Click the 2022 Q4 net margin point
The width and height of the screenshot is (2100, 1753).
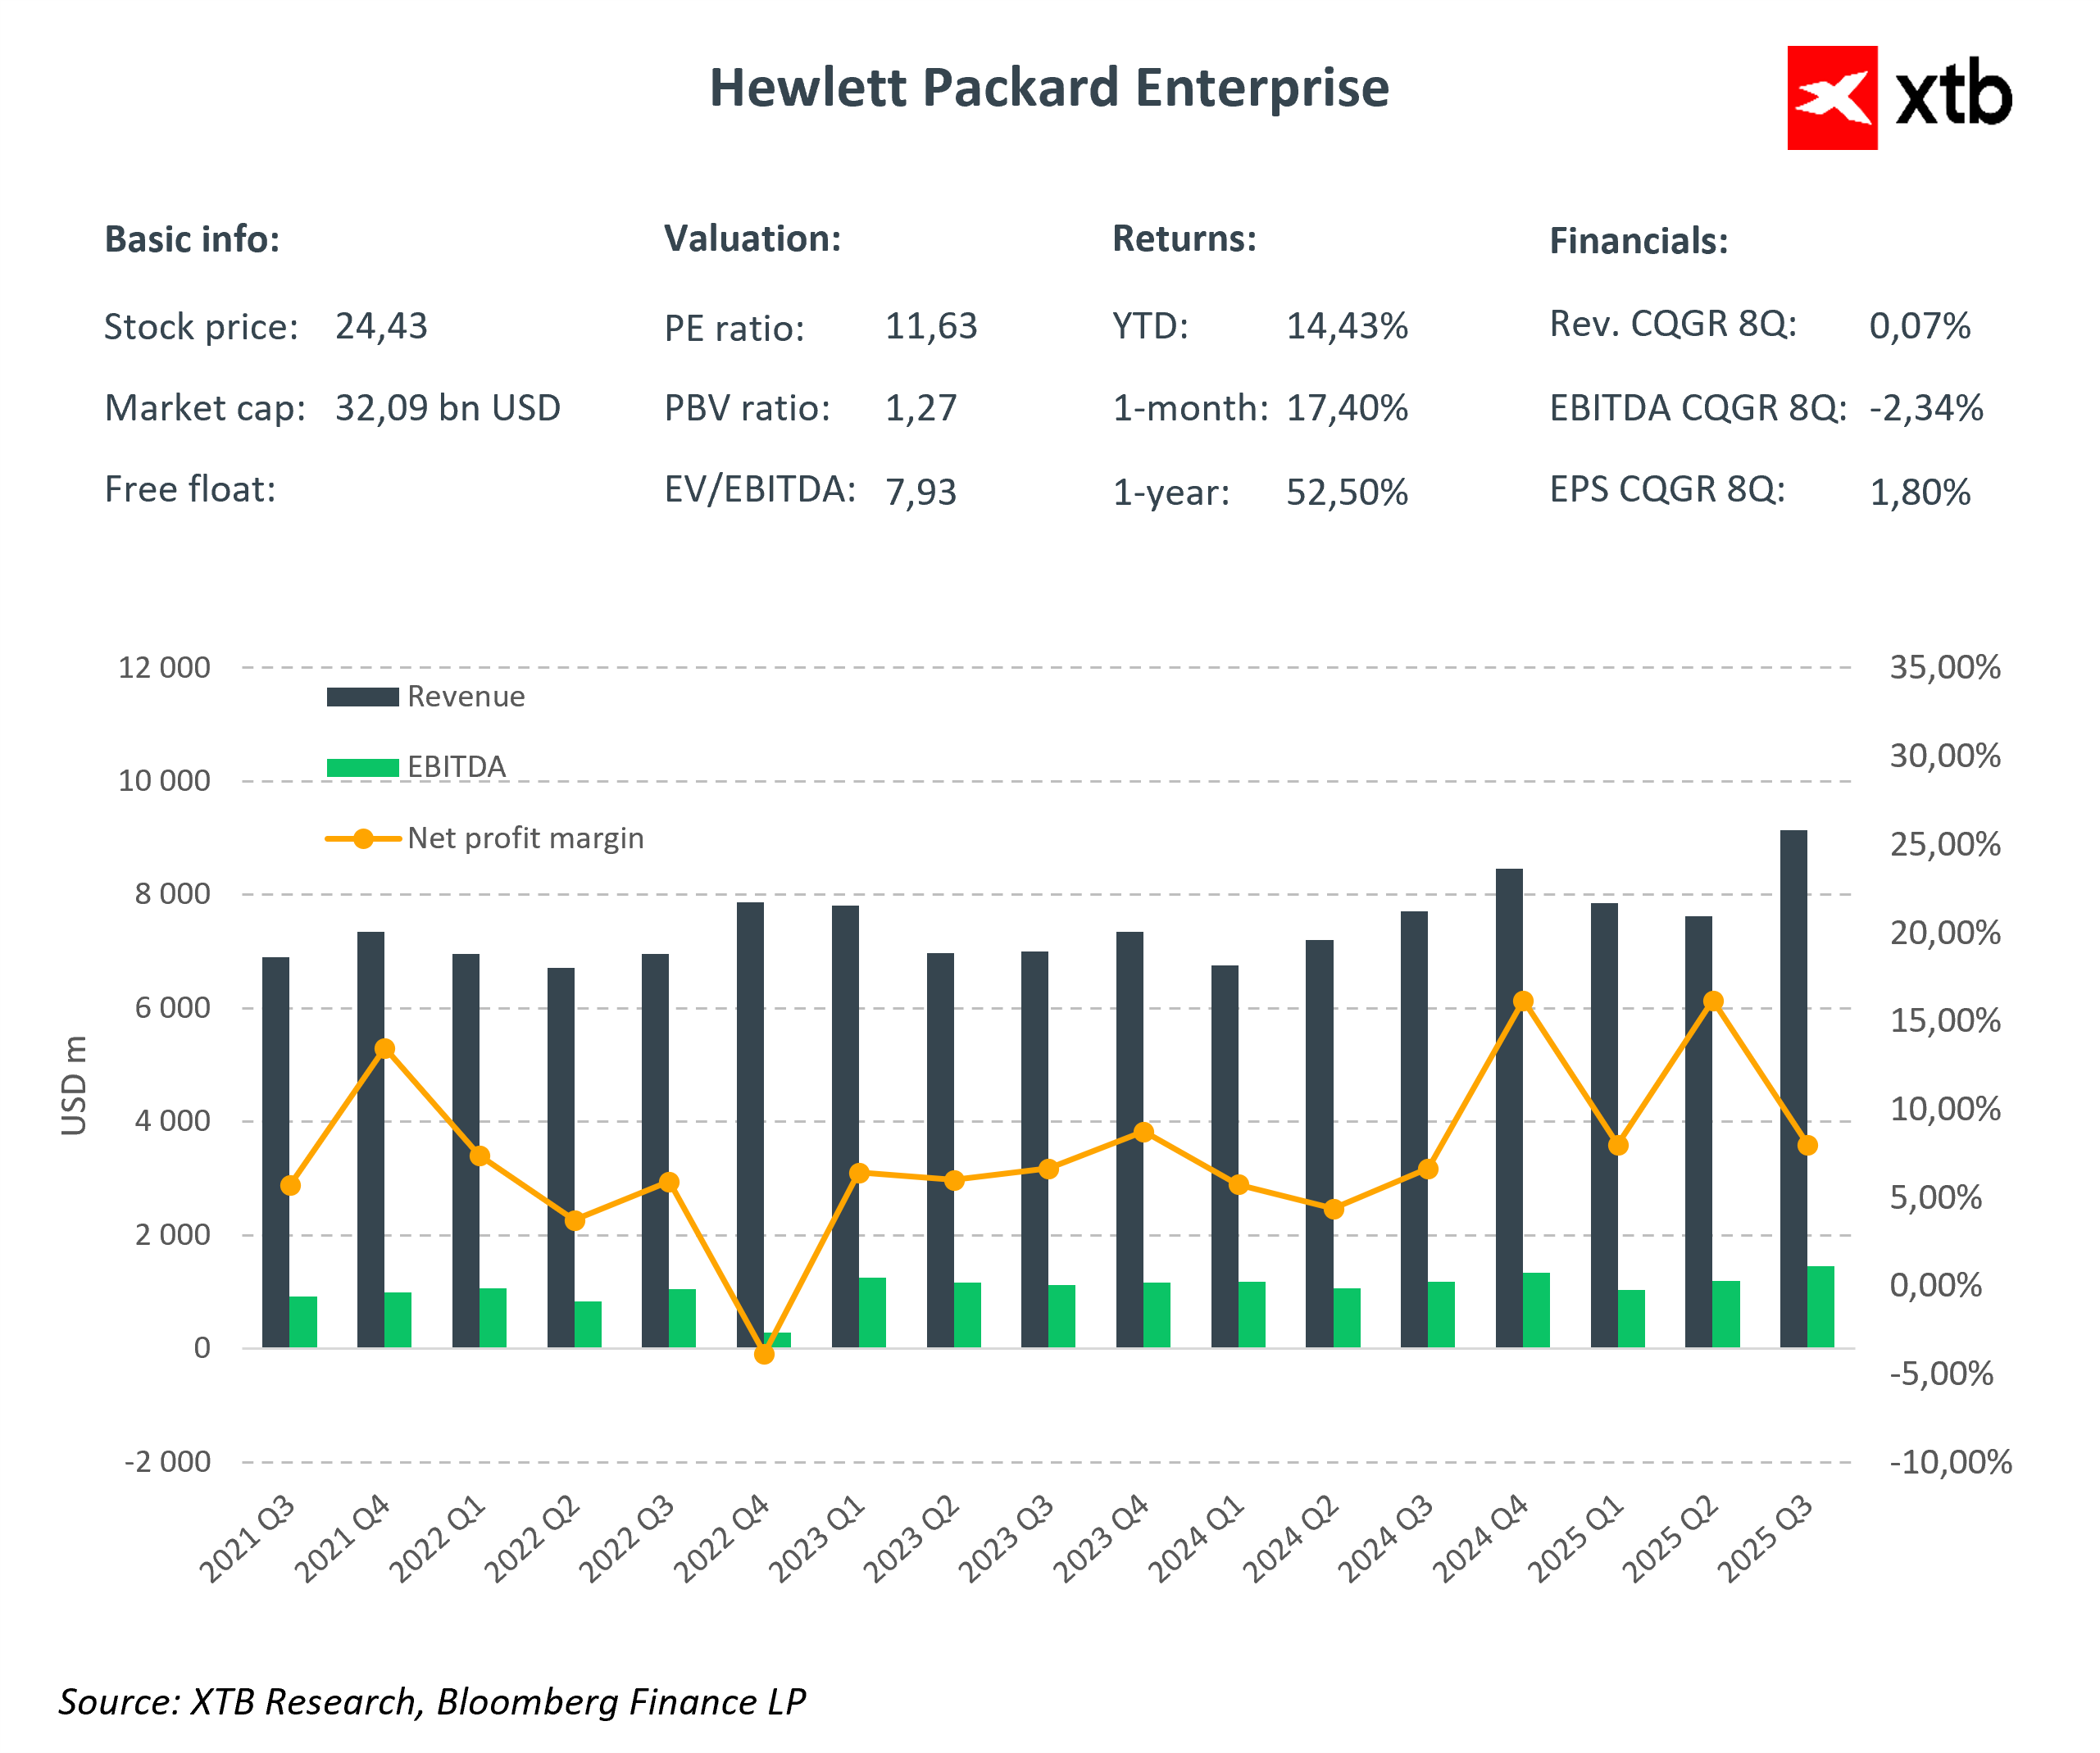764,1354
